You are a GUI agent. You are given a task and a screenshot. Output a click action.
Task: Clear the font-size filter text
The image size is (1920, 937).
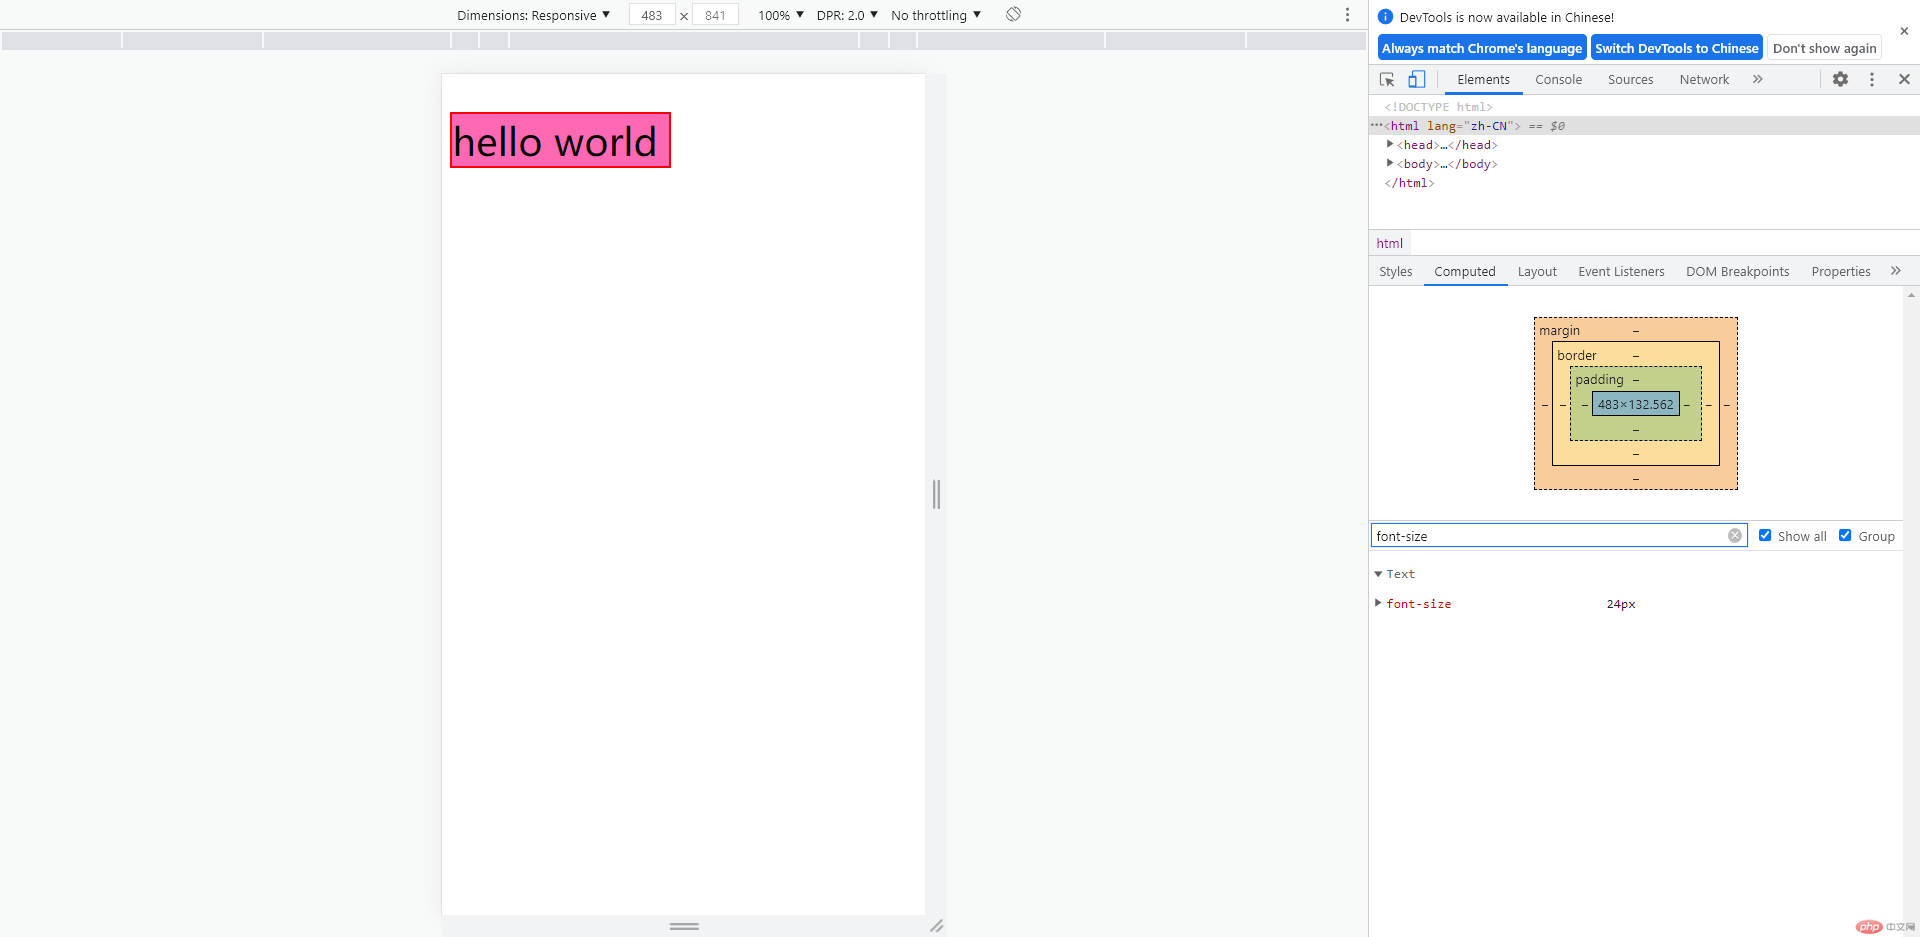tap(1735, 536)
